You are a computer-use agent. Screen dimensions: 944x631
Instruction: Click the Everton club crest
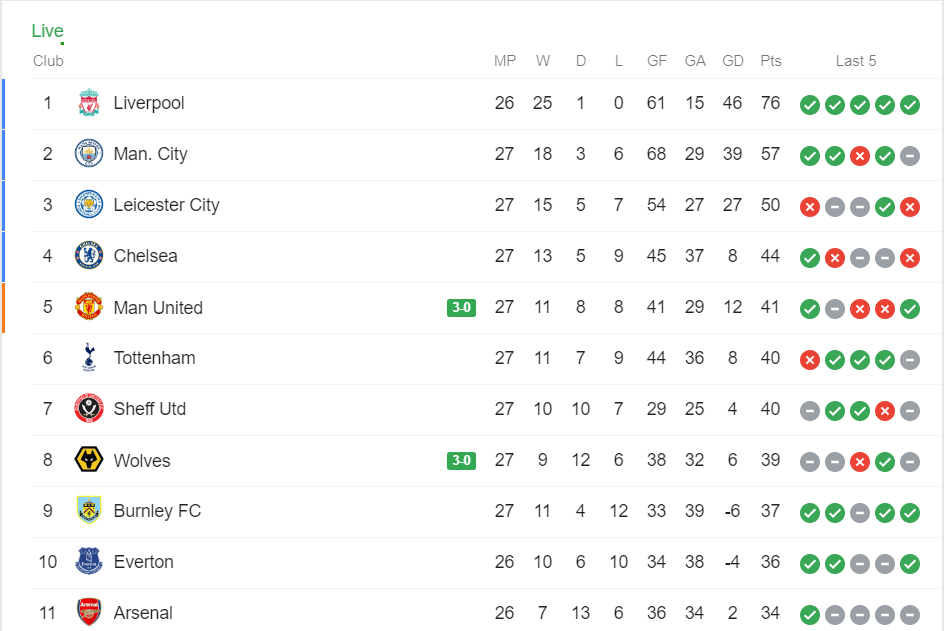(x=89, y=561)
